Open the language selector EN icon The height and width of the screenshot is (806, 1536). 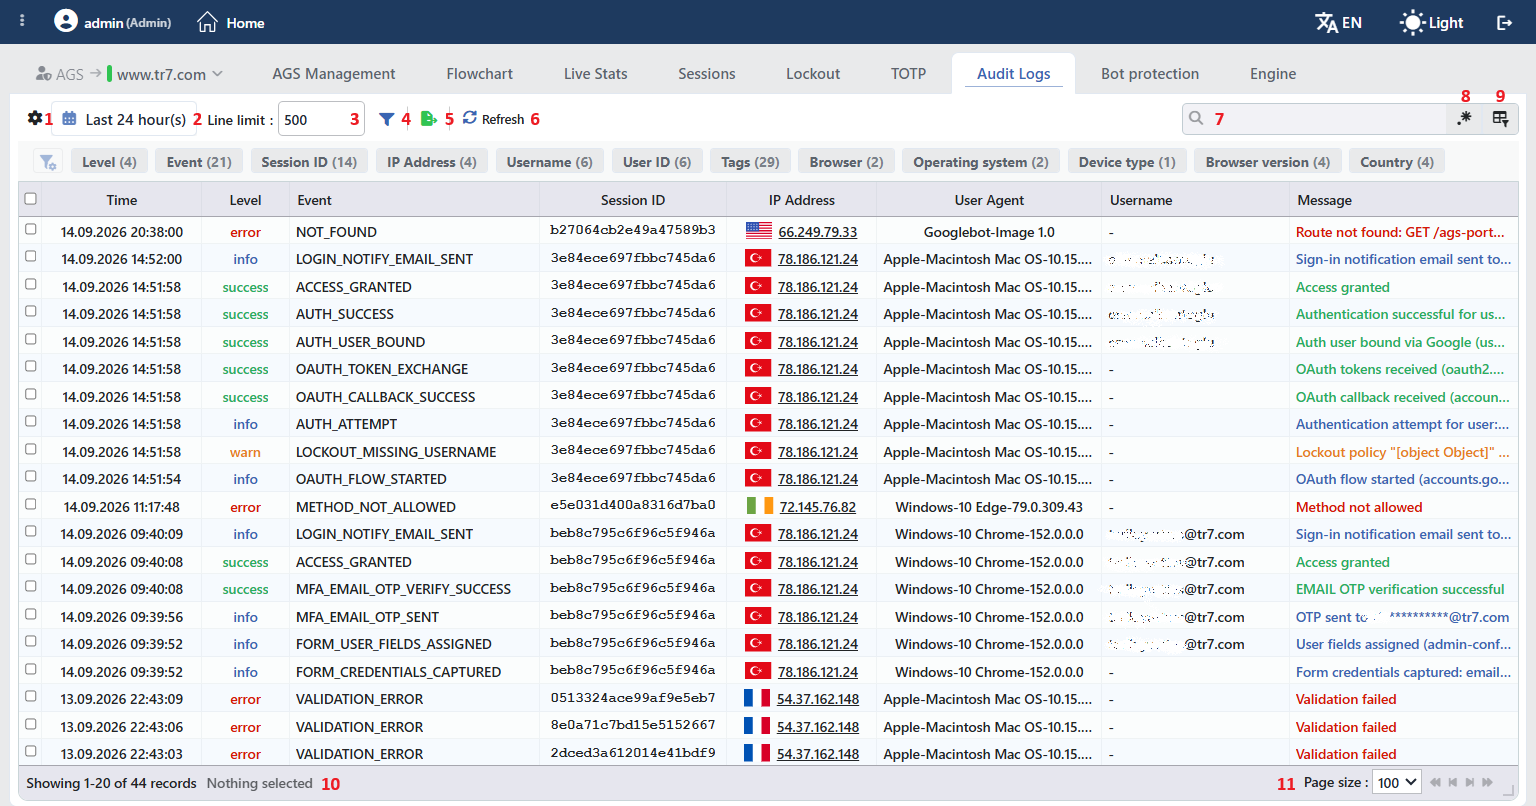[x=1327, y=22]
